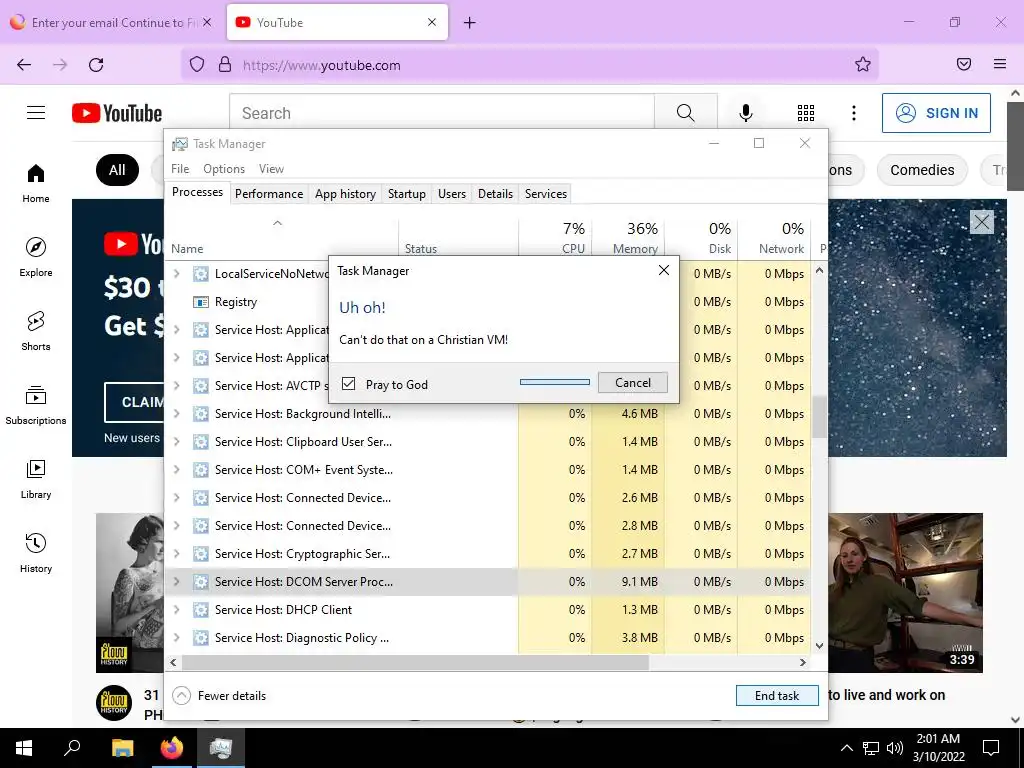Image resolution: width=1024 pixels, height=768 pixels.
Task: Expand Service Host: Clipboard User Ser... row
Action: (176, 442)
